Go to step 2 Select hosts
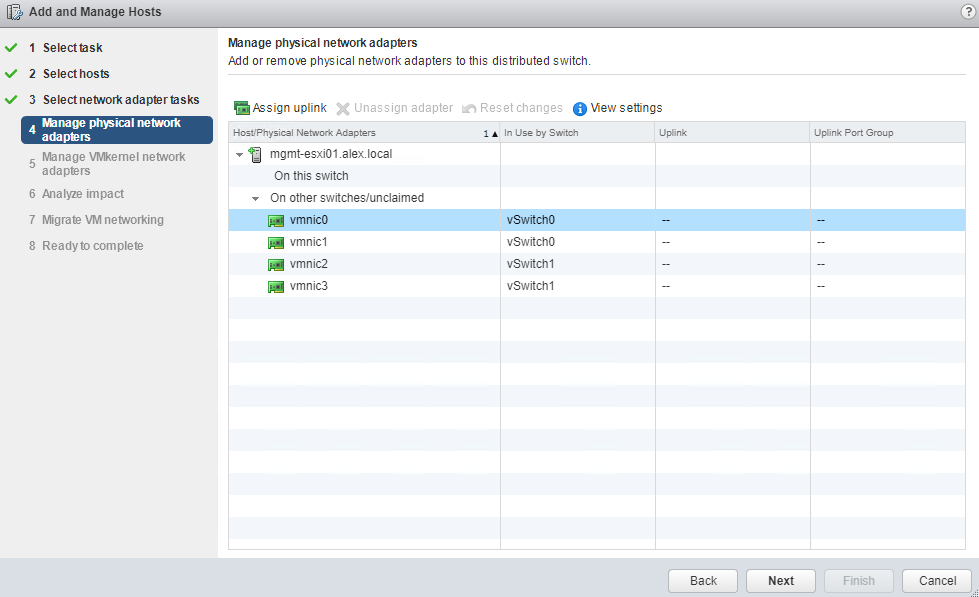 click(x=76, y=74)
